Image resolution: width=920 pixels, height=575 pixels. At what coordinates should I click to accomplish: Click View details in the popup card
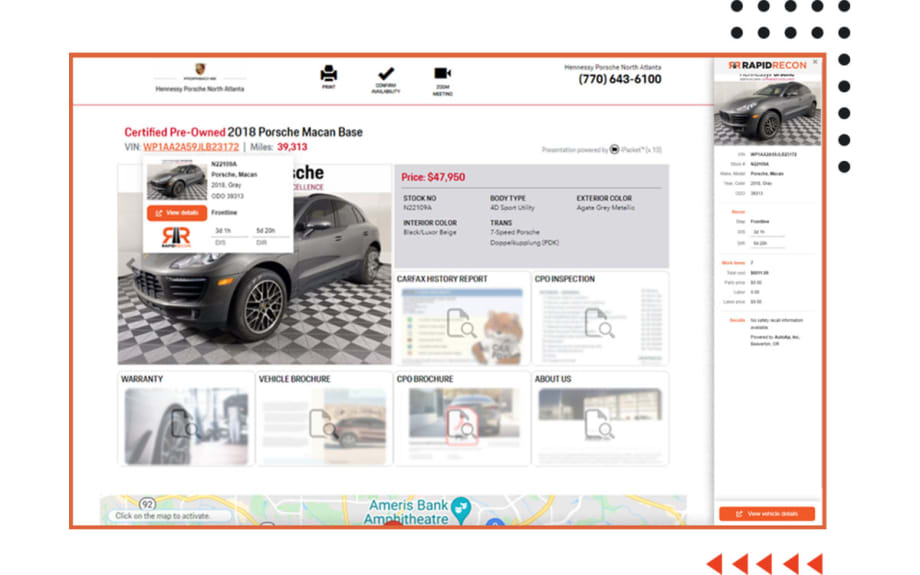click(x=177, y=213)
